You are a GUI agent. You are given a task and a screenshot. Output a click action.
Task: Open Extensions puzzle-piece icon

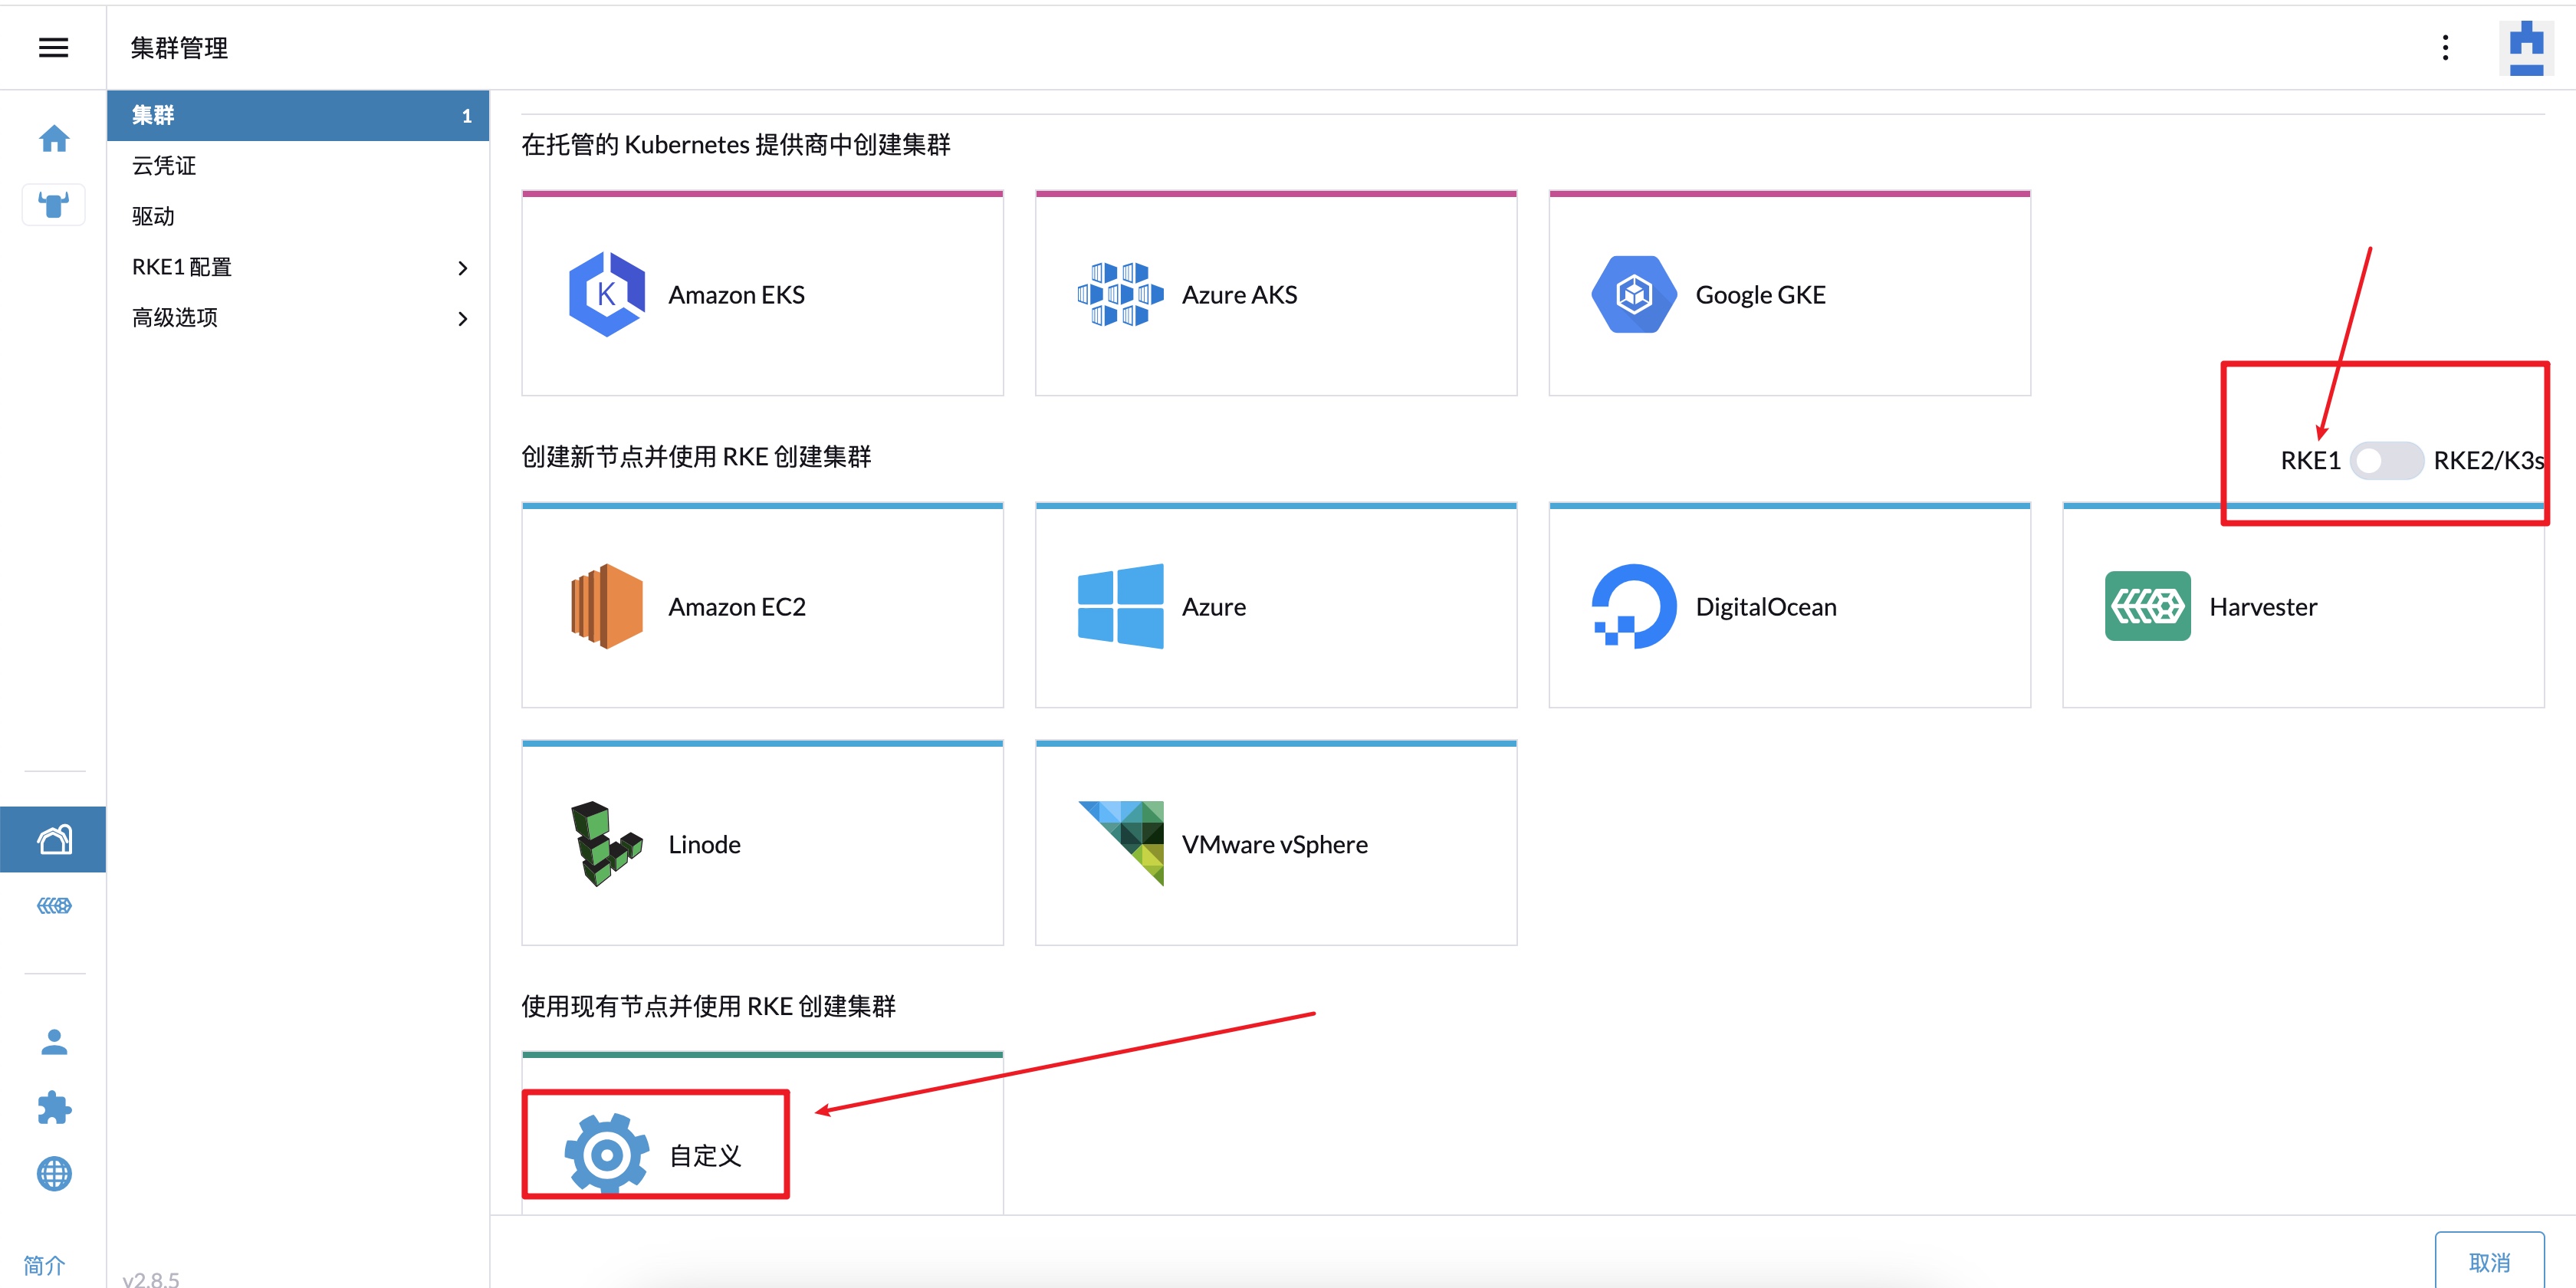[54, 1108]
